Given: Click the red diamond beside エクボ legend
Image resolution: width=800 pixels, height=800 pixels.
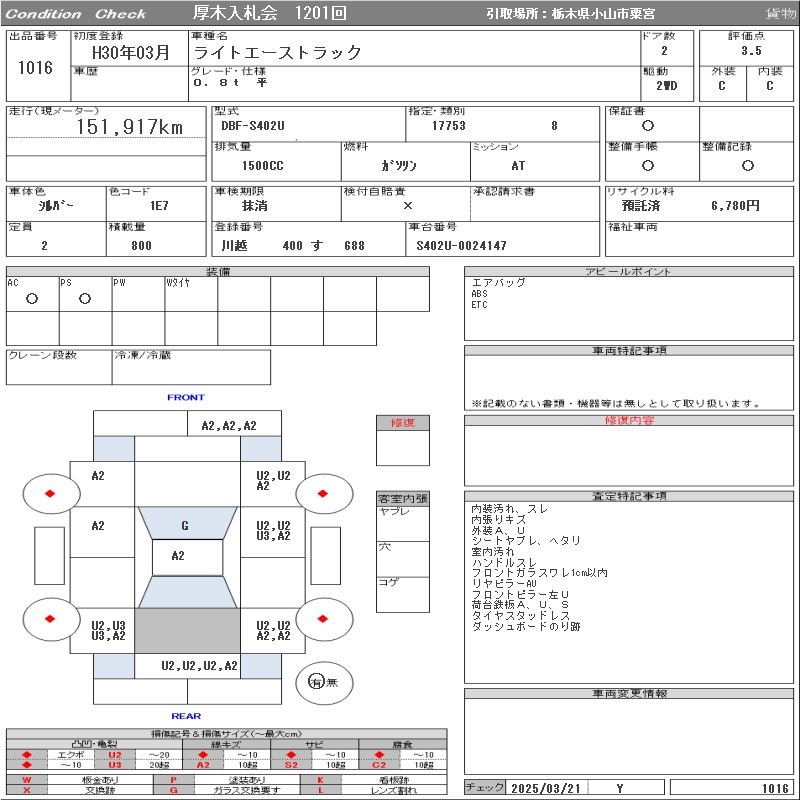Looking at the screenshot, I should [27, 755].
